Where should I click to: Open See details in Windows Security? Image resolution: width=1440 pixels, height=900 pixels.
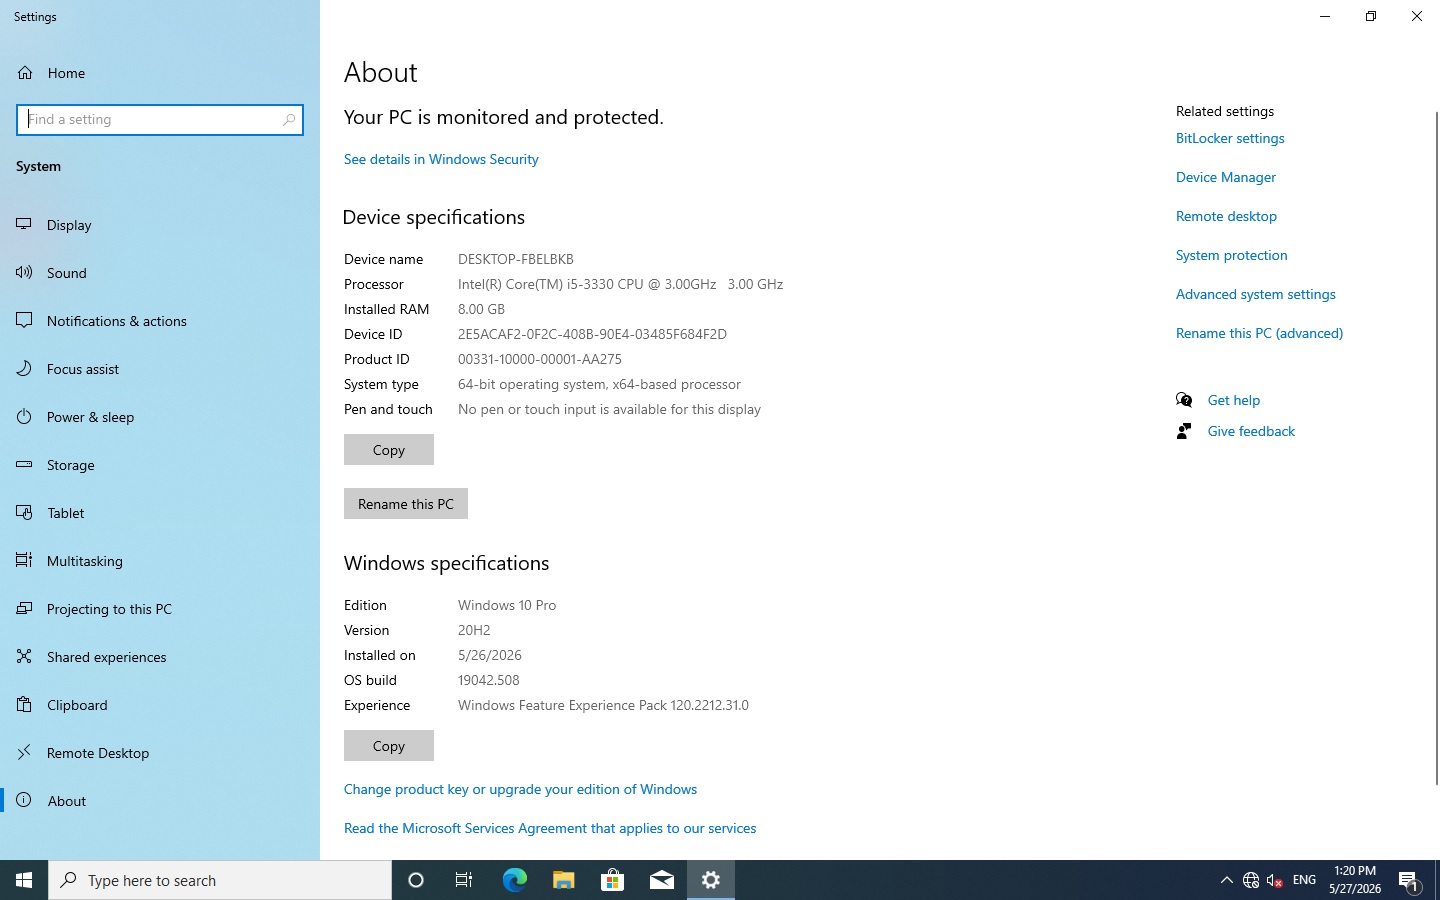pos(441,159)
